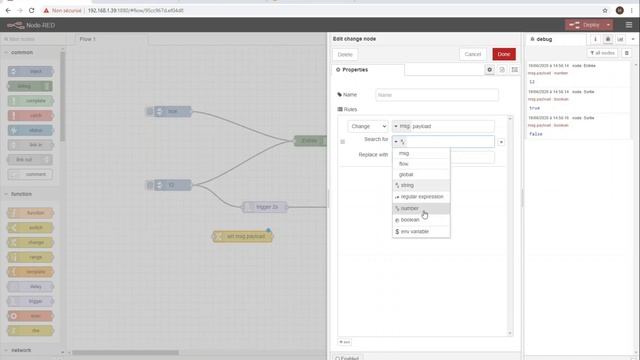Screen dimensions: 640x360
Task: Select the catch node in the palette
Action: coord(31,116)
